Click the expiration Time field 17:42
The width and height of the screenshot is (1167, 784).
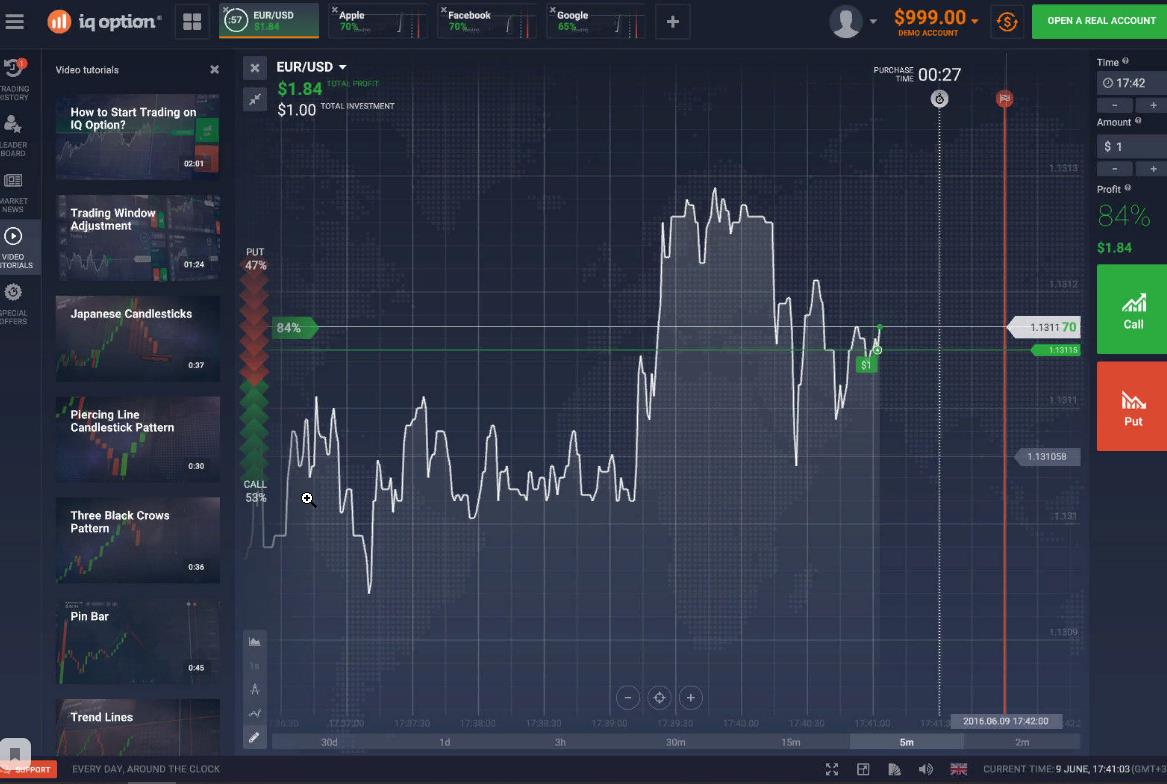1132,83
